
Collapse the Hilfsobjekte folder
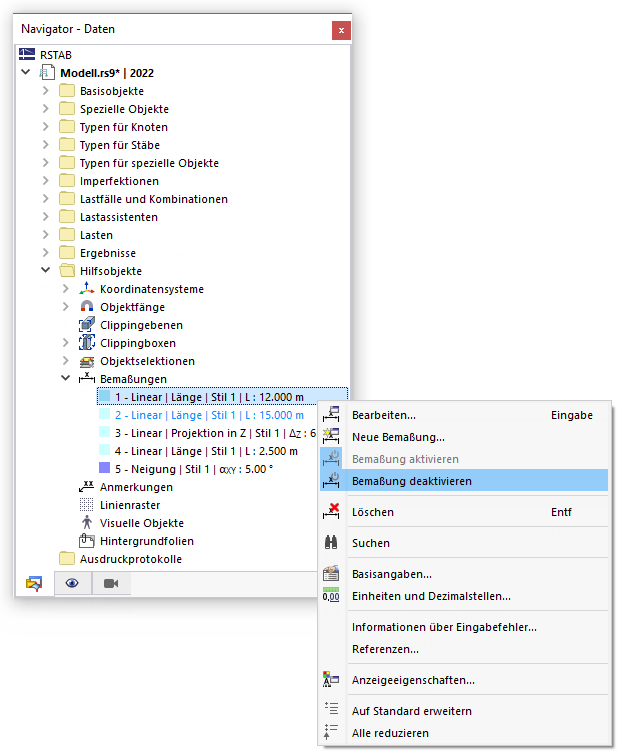coord(46,270)
